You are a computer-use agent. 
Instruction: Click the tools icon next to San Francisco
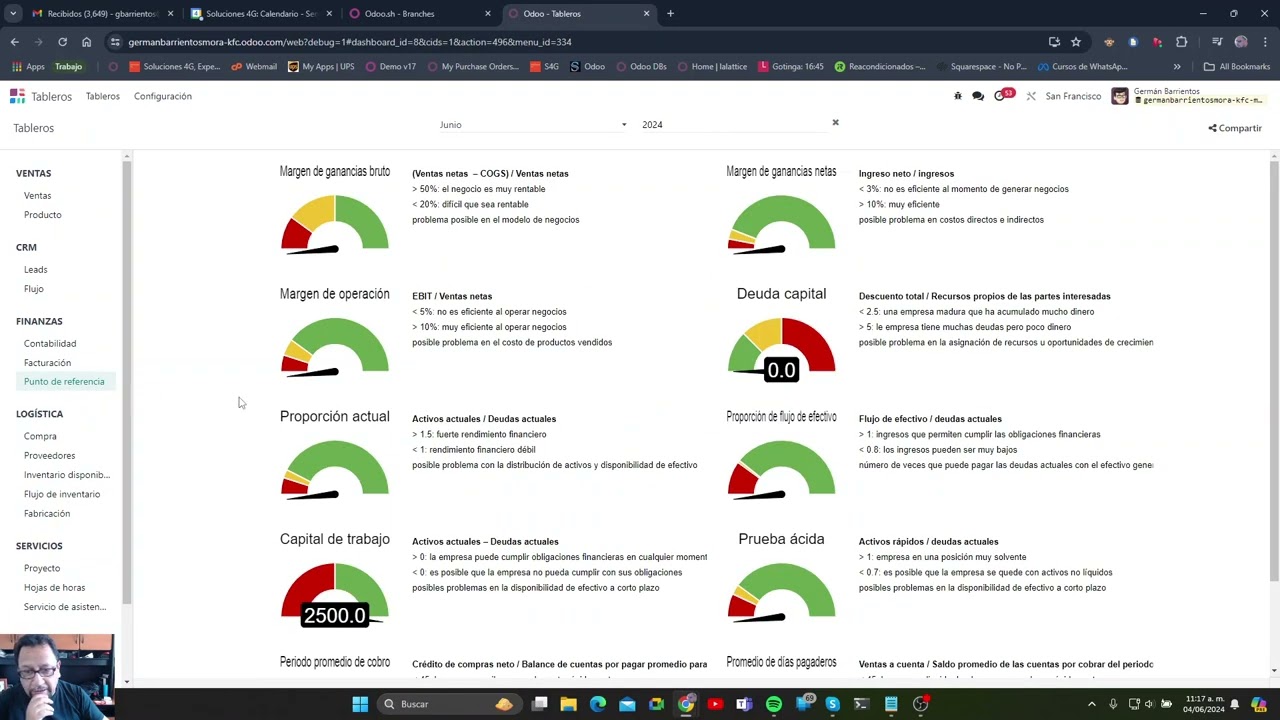tap(1031, 96)
